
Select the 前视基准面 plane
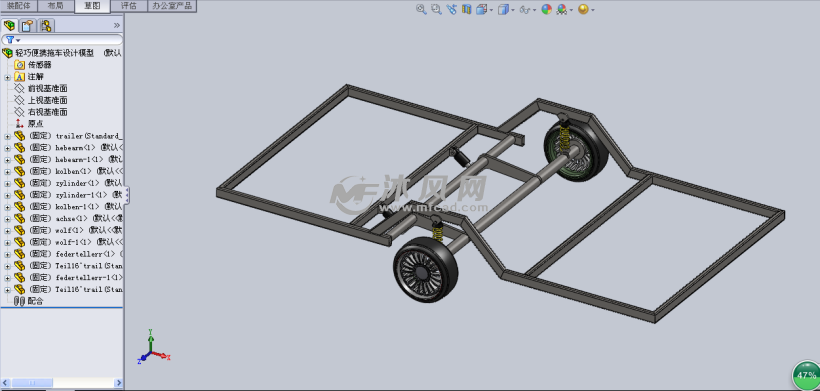coord(48,88)
